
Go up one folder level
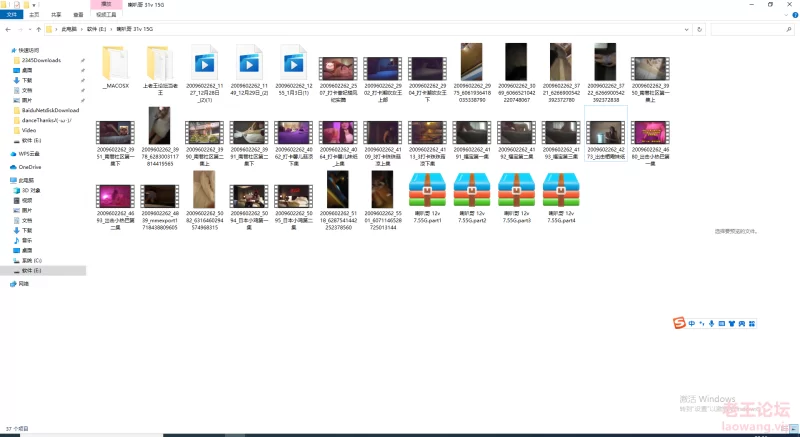(x=38, y=30)
